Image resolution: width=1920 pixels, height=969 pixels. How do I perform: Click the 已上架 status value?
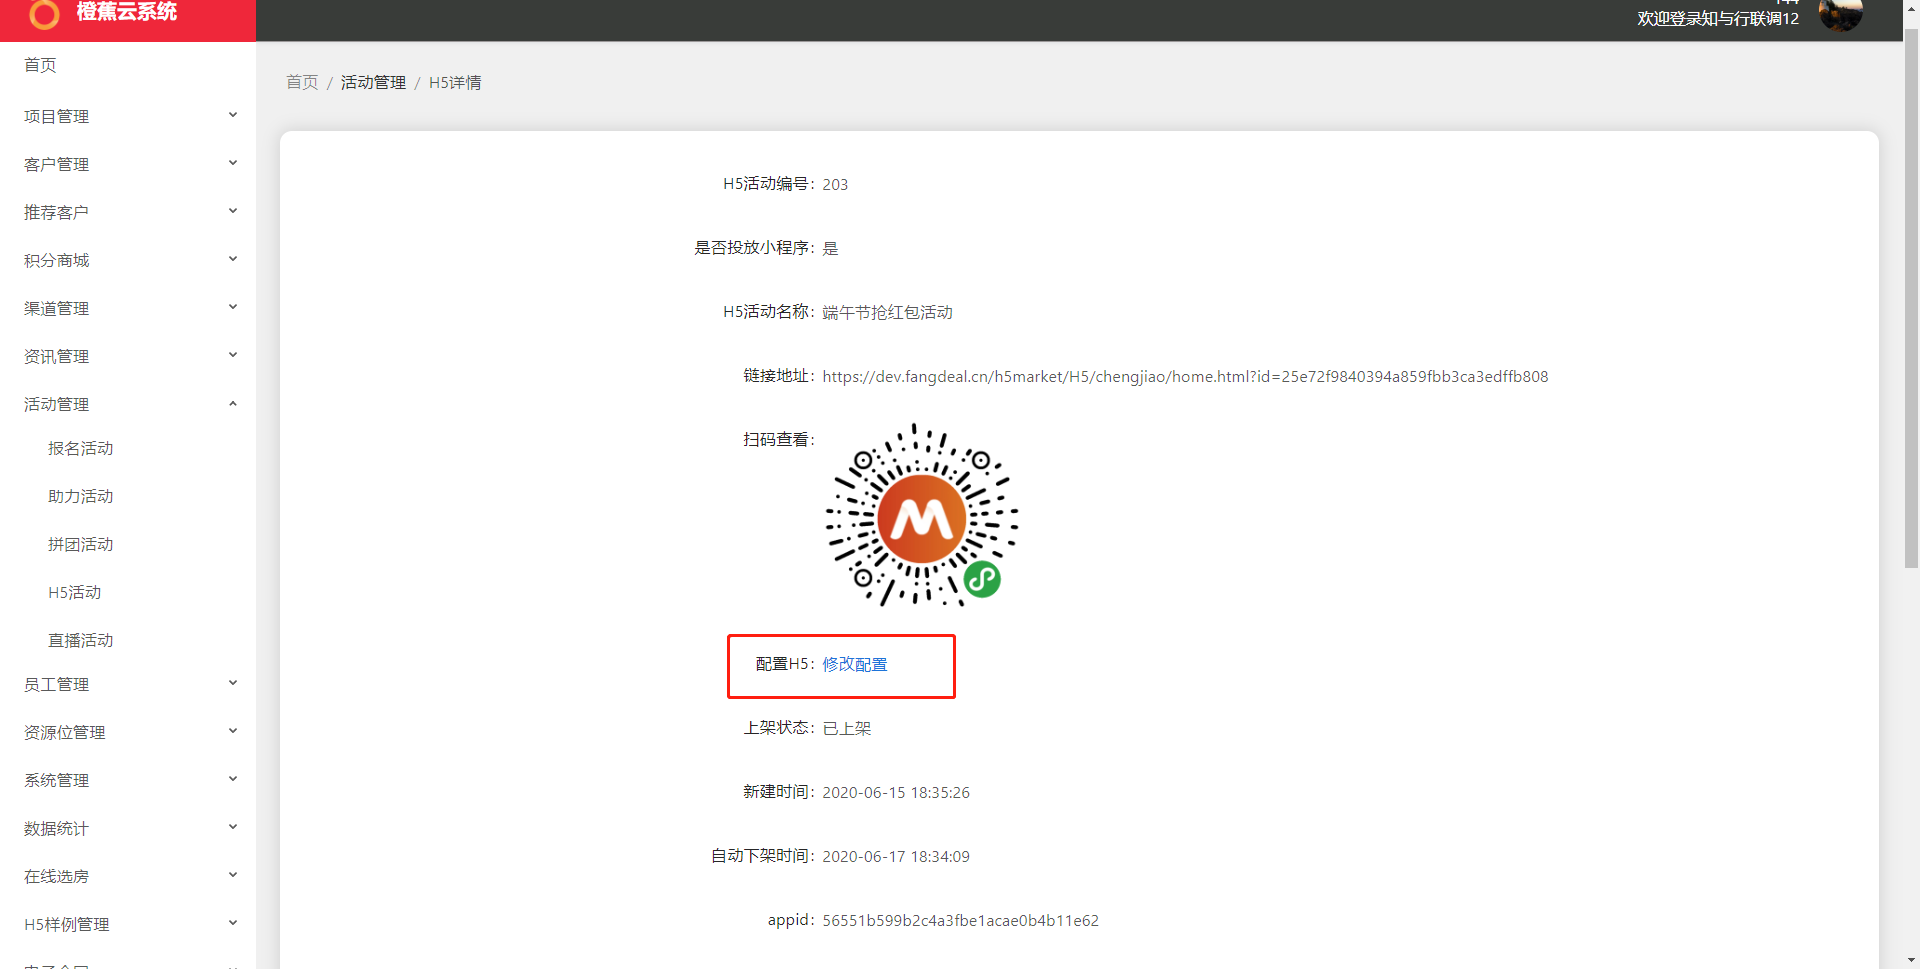[x=847, y=728]
